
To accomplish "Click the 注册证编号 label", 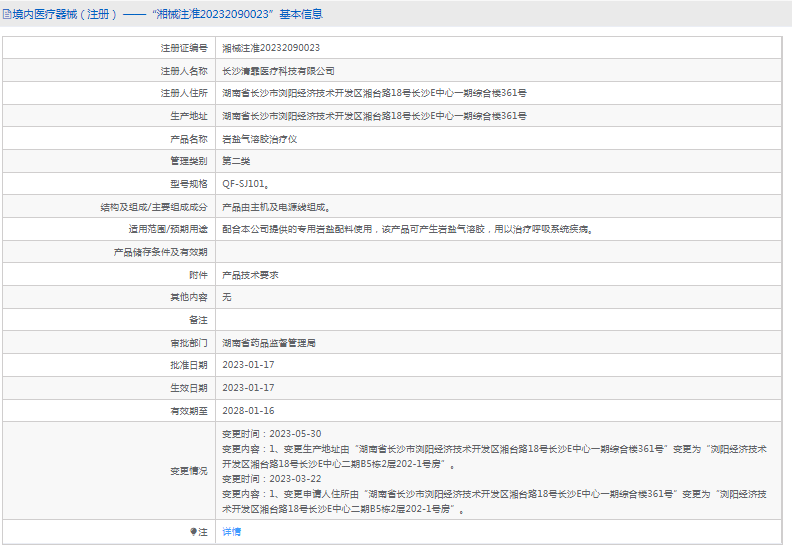I will pyautogui.click(x=184, y=48).
